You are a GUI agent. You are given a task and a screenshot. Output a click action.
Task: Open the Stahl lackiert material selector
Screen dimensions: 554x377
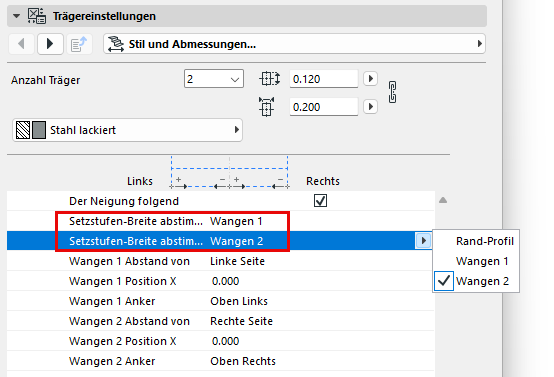coord(127,130)
